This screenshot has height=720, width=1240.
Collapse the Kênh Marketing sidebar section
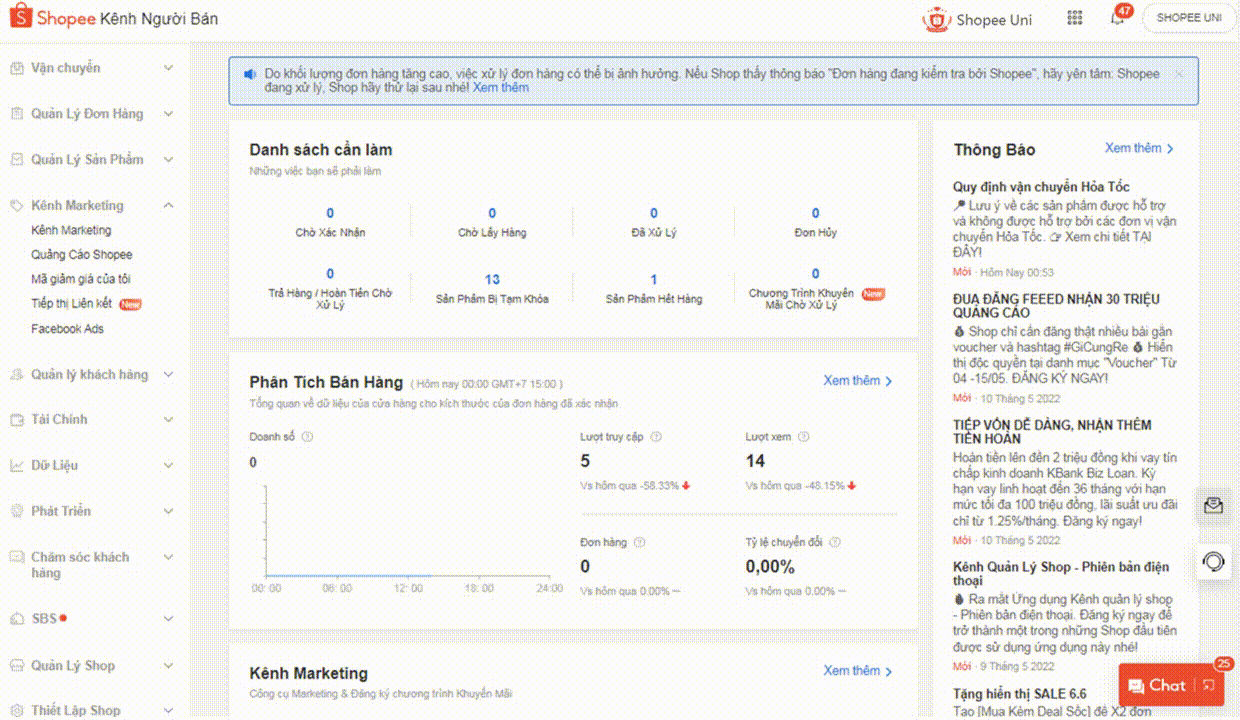pyautogui.click(x=168, y=205)
